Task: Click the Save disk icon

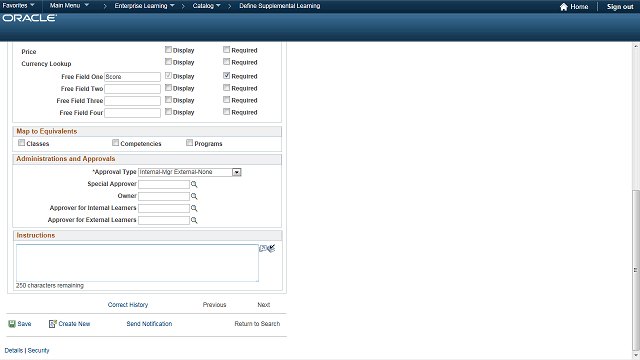Action: [12, 324]
